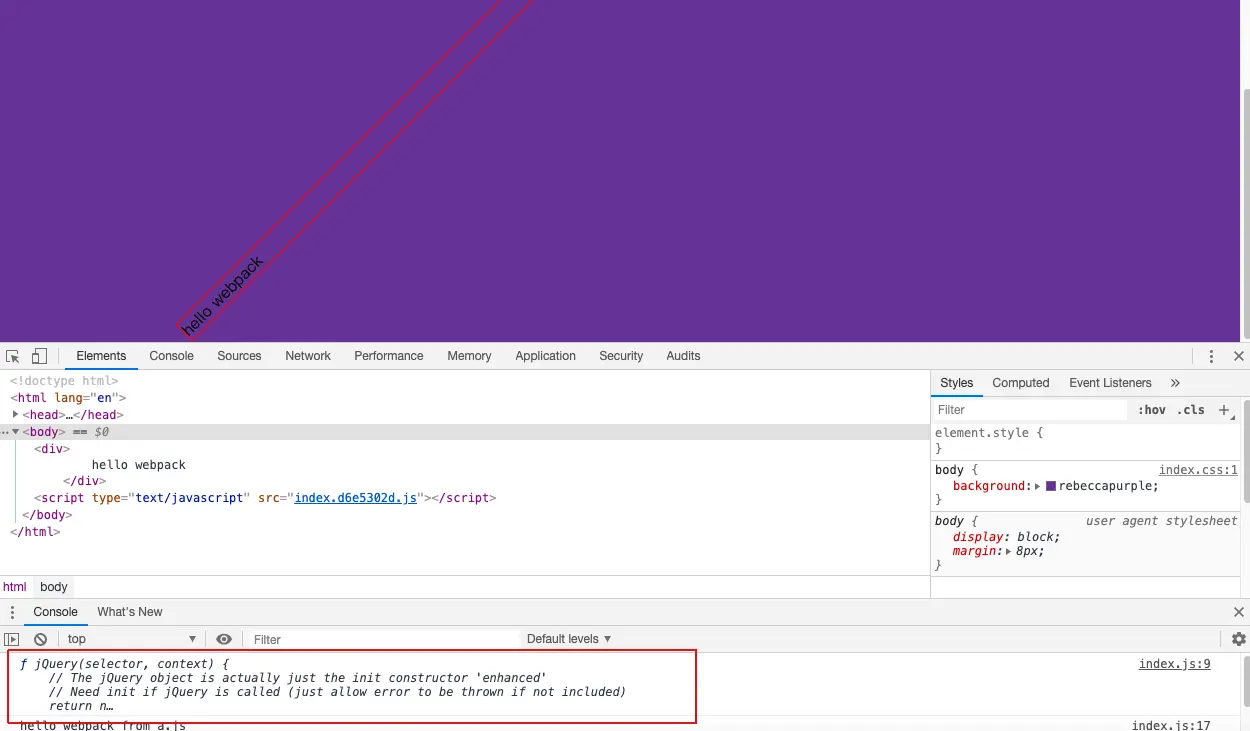
Task: Click the rebeccapurple color swatch
Action: 1051,486
